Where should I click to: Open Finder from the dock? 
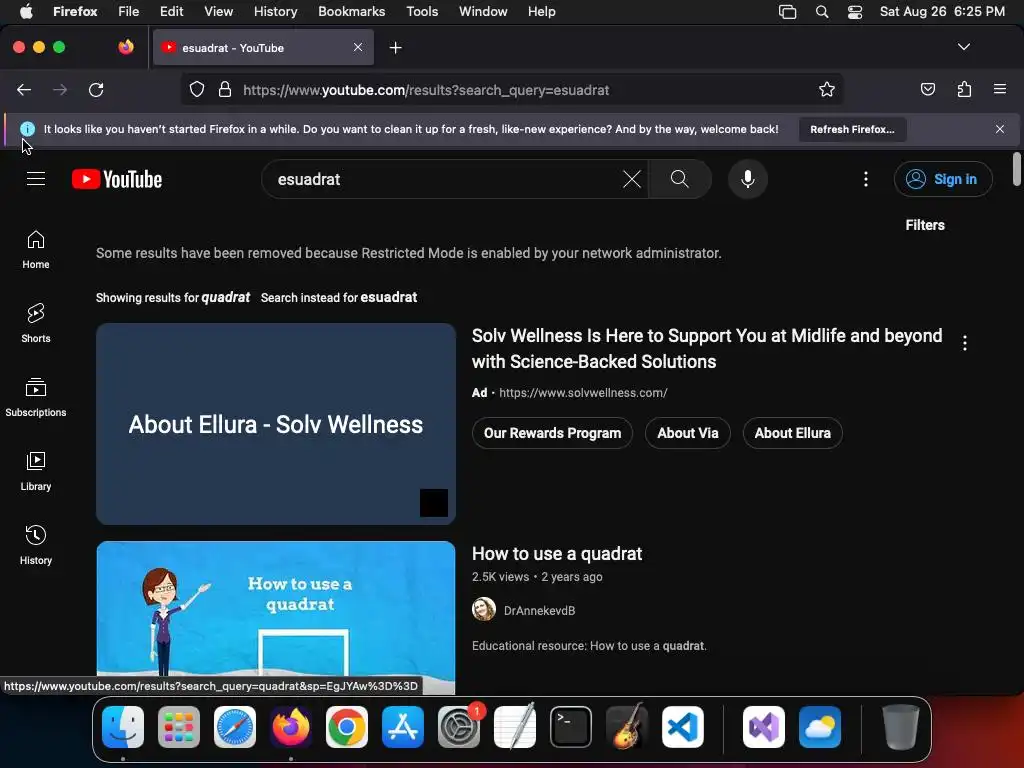click(x=123, y=727)
